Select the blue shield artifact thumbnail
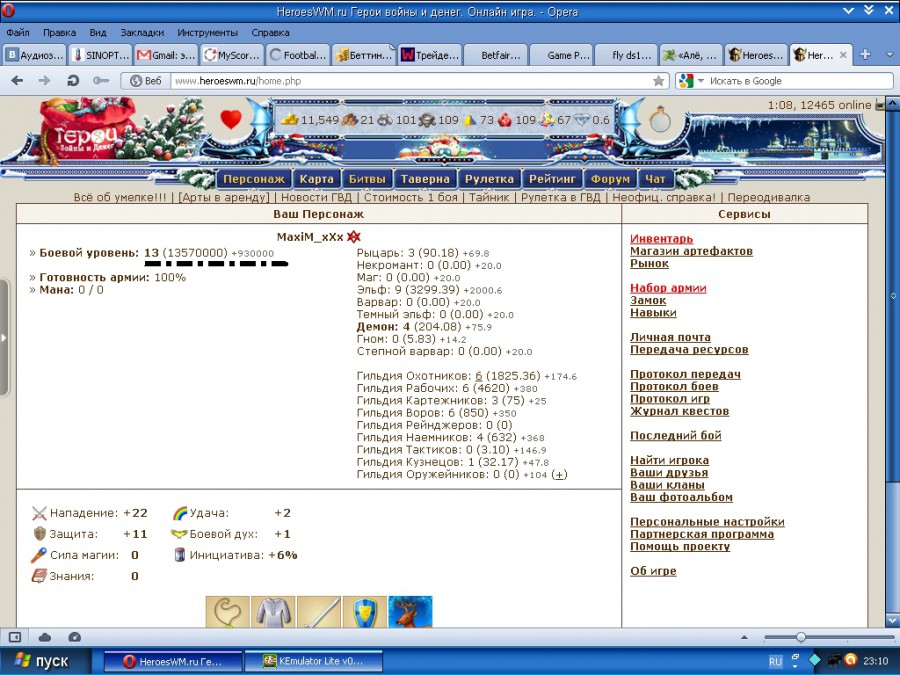 364,611
